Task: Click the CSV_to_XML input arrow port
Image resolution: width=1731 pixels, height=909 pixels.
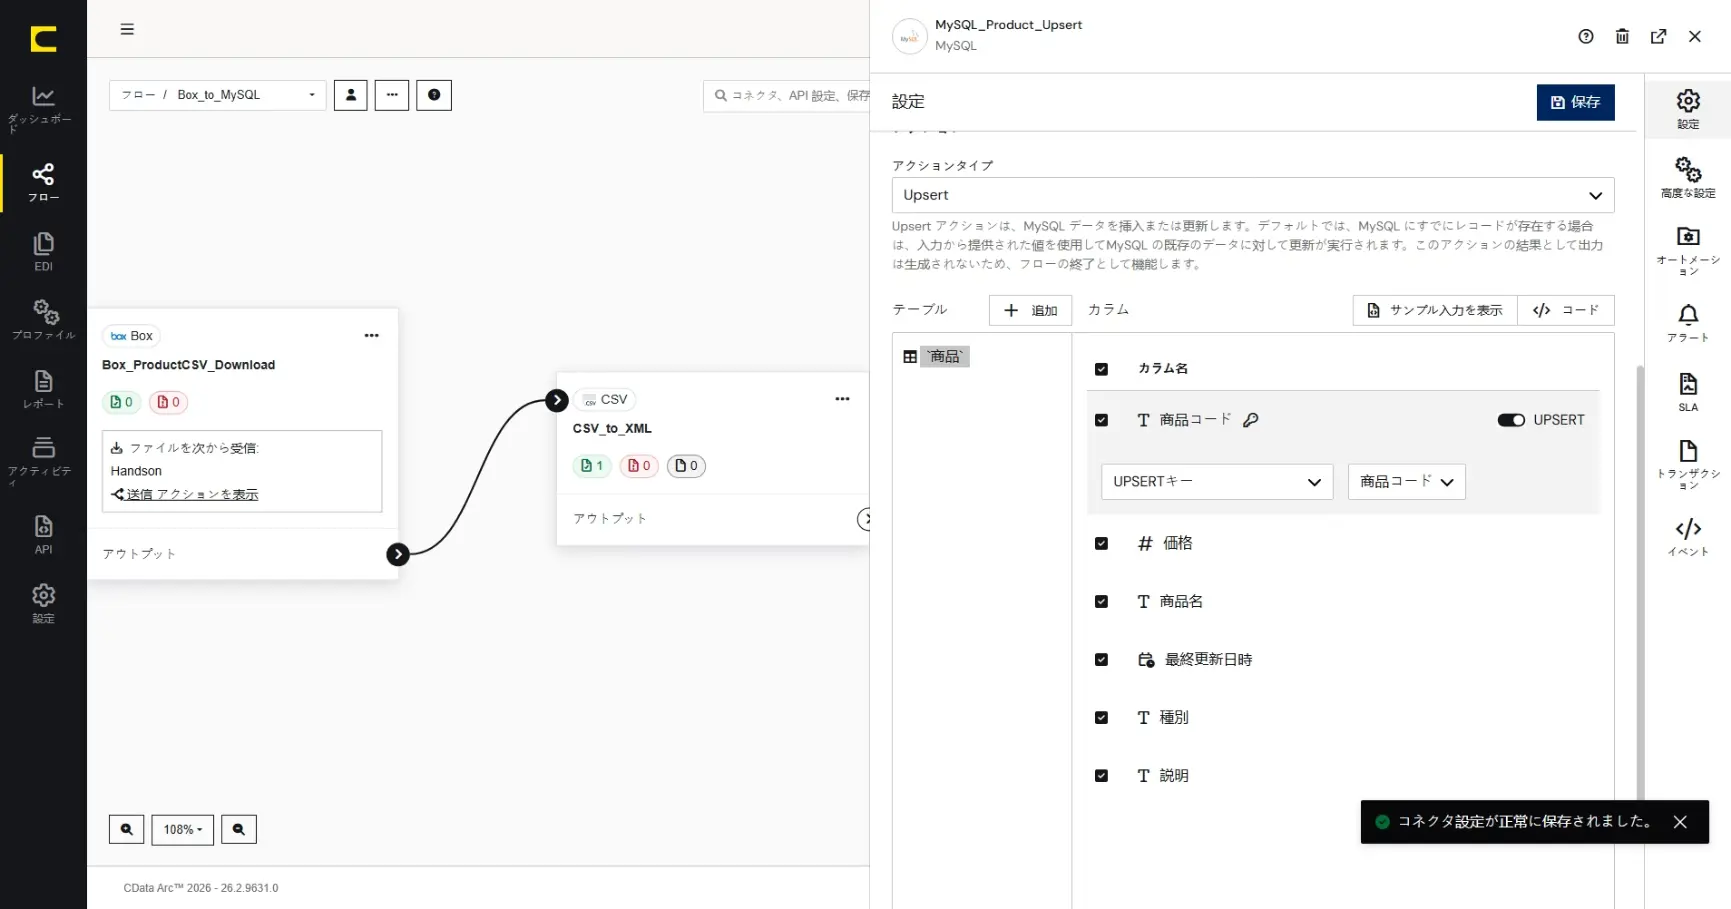Action: click(557, 400)
